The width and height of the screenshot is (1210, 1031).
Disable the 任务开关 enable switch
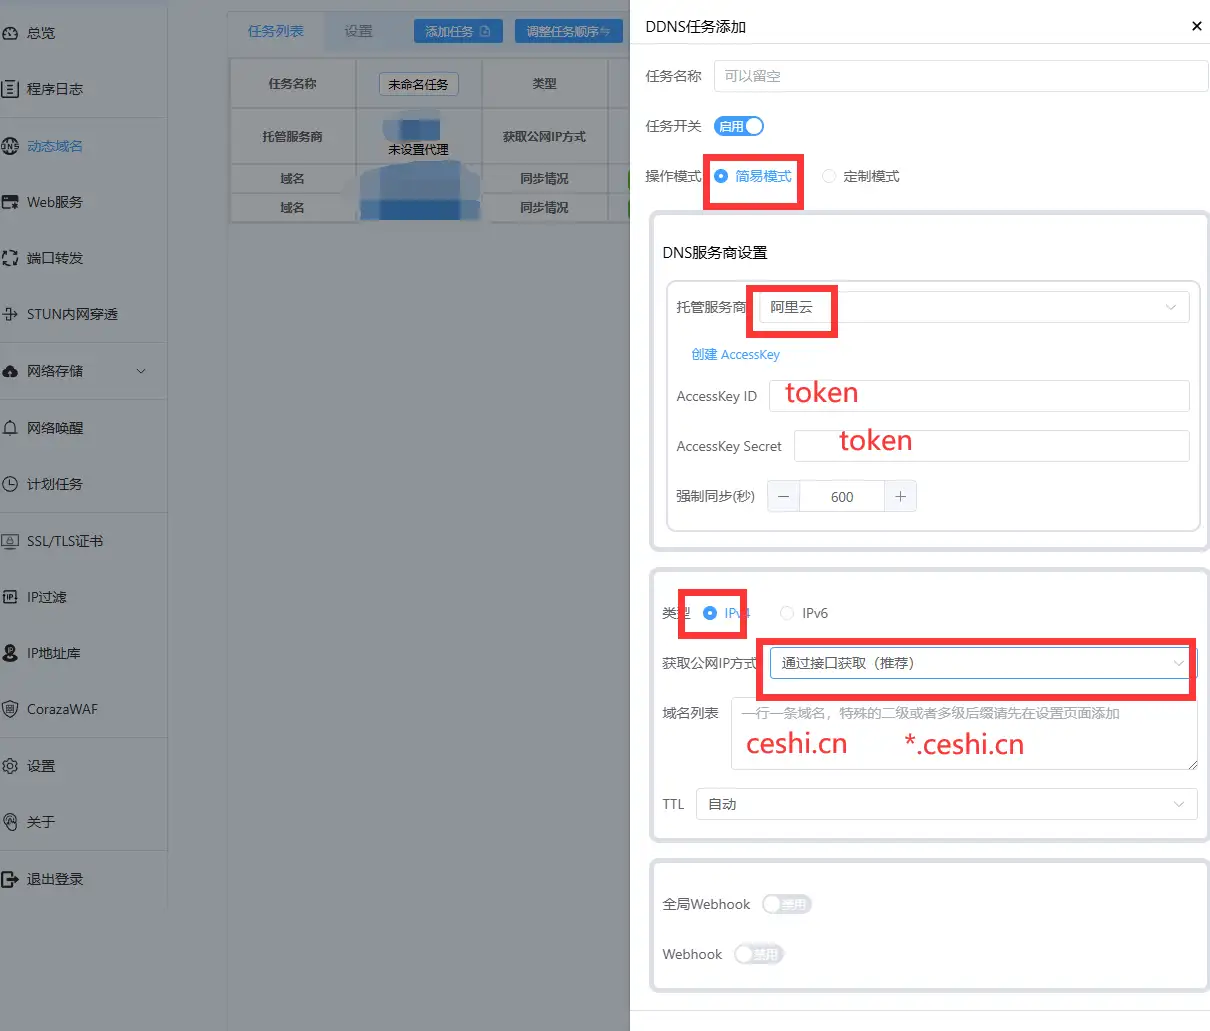point(738,127)
